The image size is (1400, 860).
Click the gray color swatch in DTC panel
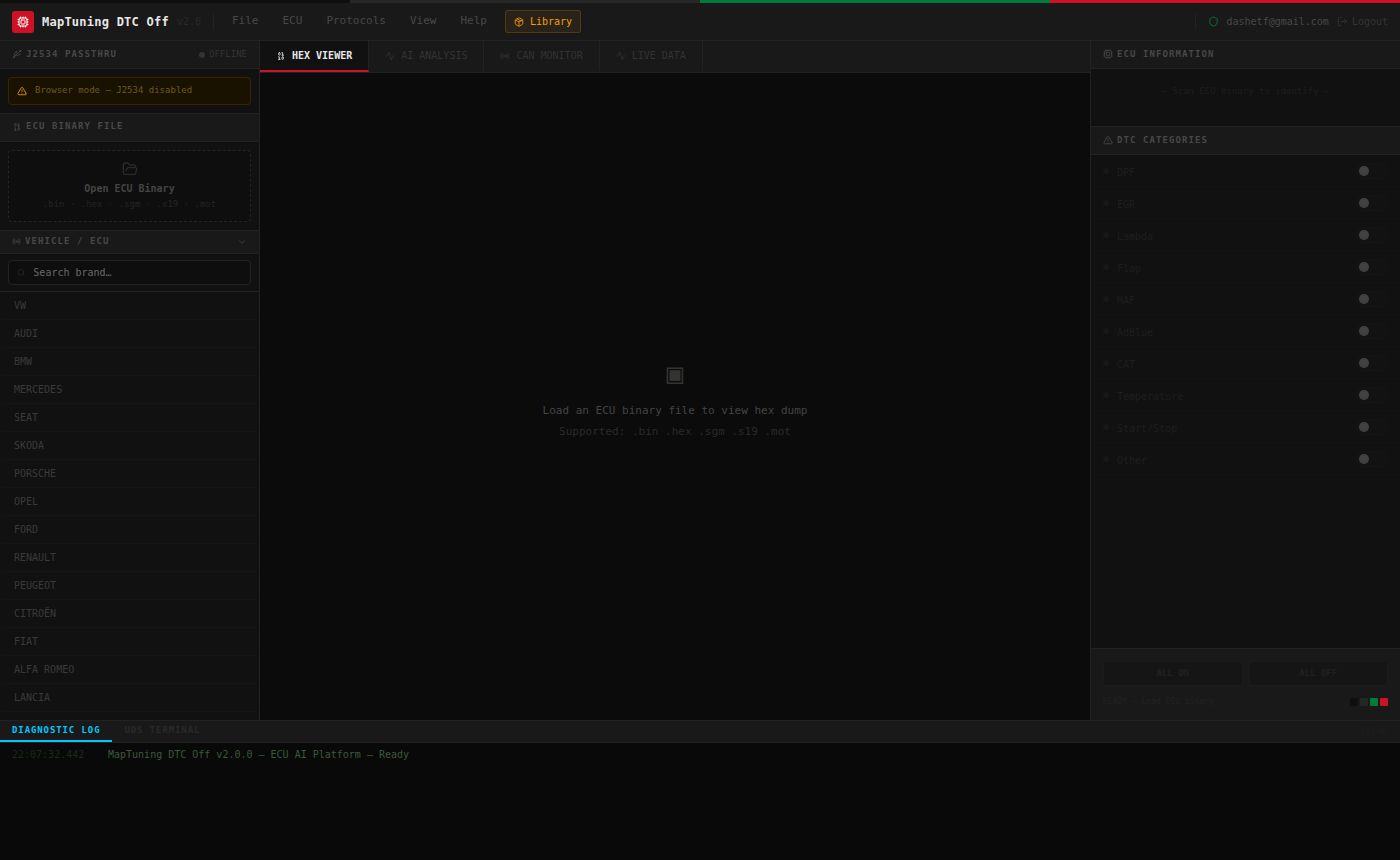click(1364, 702)
